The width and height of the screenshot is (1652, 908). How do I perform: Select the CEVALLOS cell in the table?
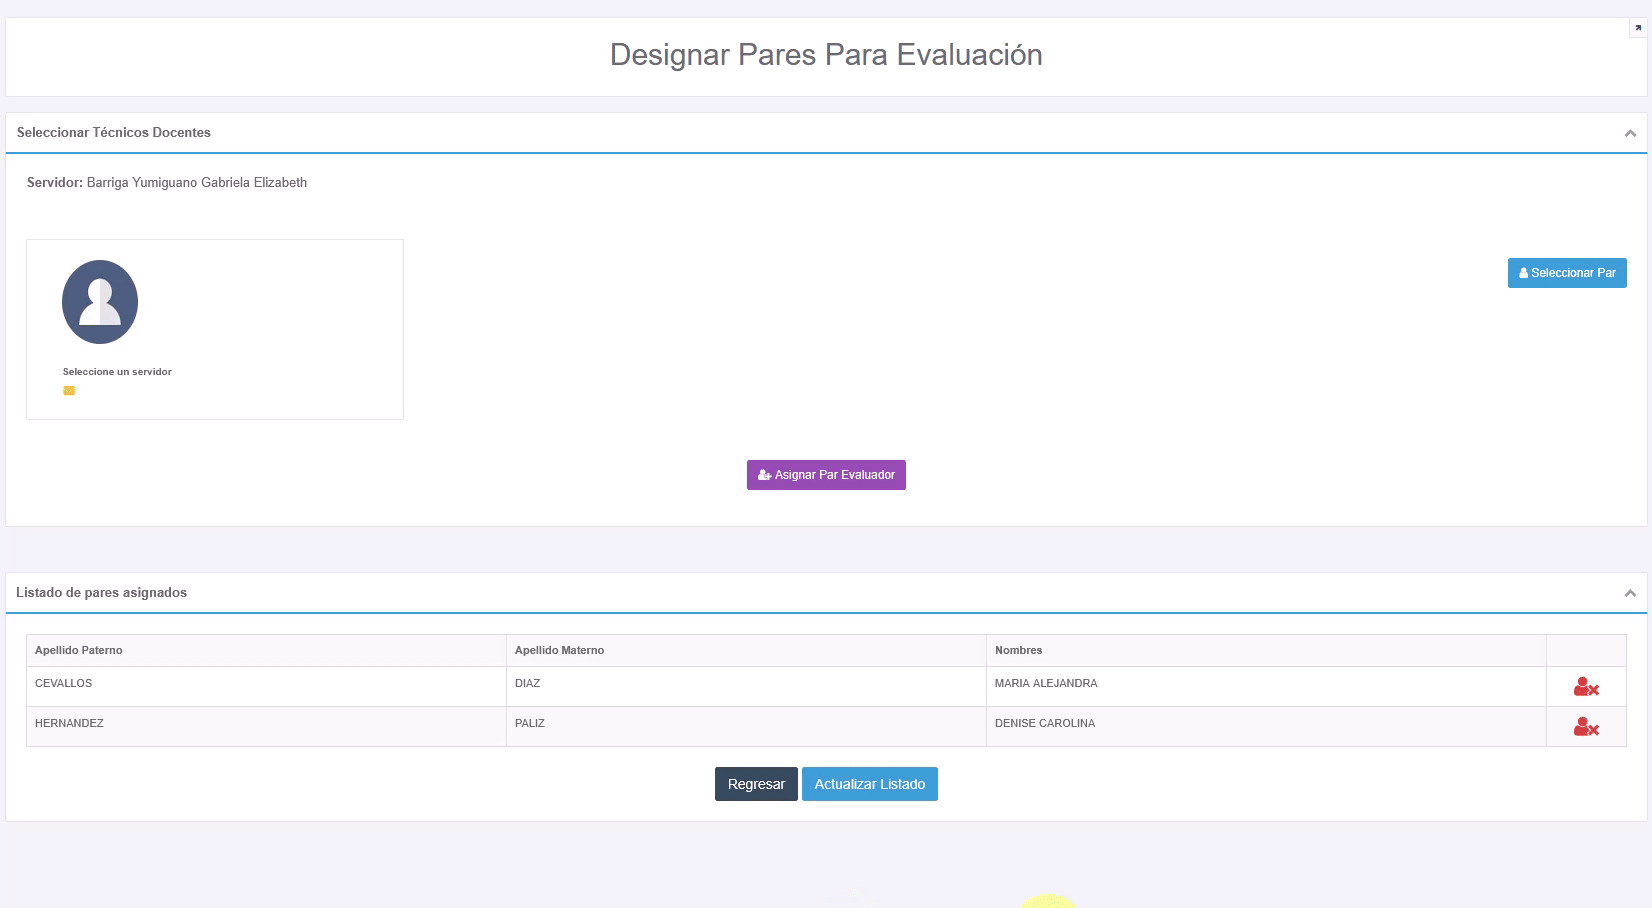coord(64,684)
